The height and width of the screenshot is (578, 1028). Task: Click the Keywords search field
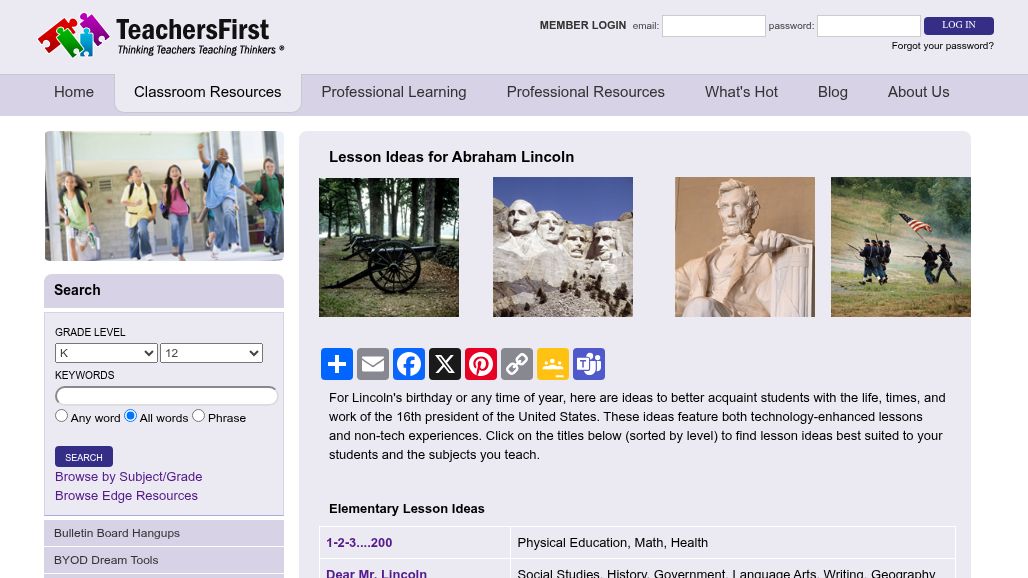[167, 396]
